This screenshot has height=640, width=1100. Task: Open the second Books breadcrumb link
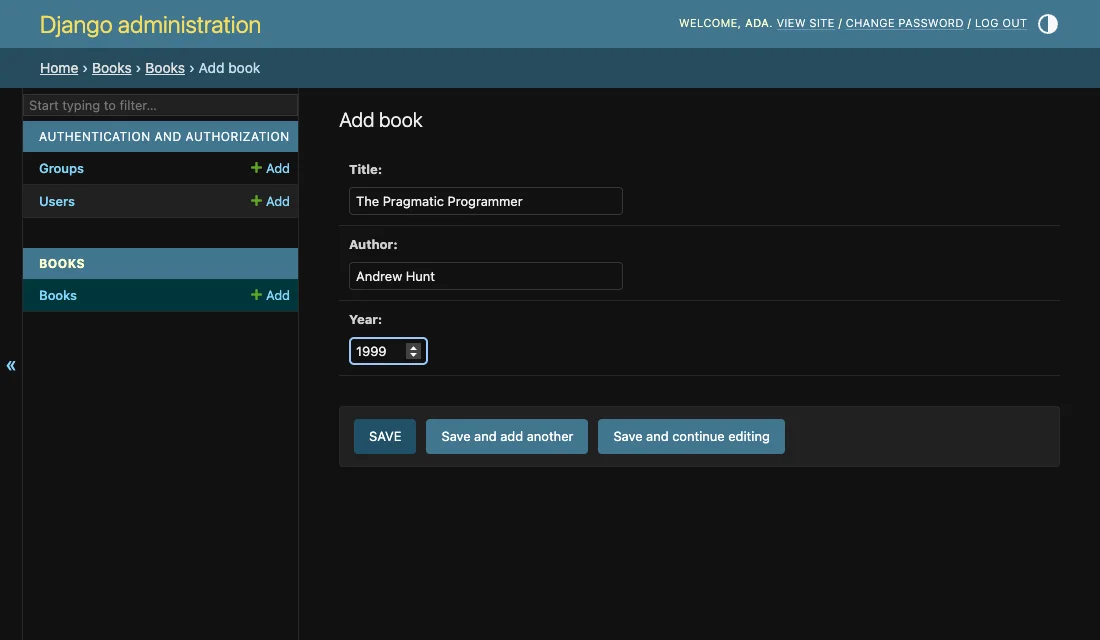(x=165, y=68)
